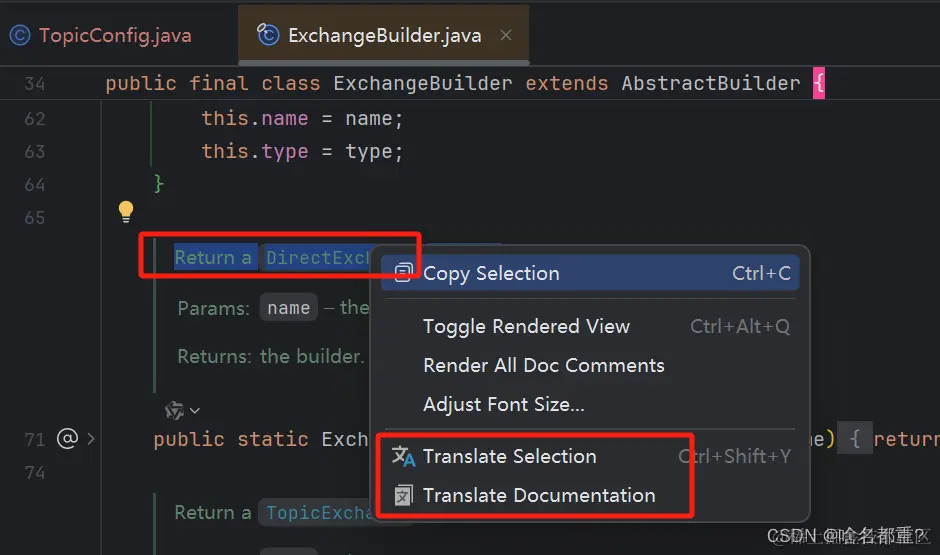Open the AI assistant icon dropdown above line 71
The width and height of the screenshot is (940, 555).
(x=182, y=411)
